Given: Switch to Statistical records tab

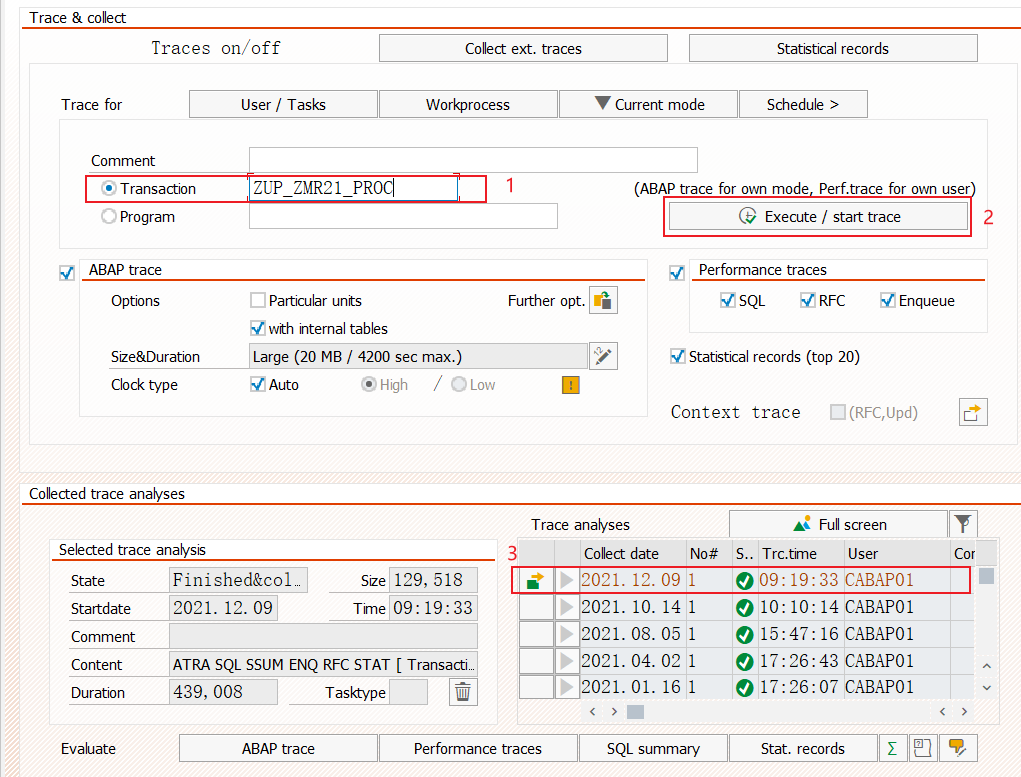Looking at the screenshot, I should click(x=833, y=48).
